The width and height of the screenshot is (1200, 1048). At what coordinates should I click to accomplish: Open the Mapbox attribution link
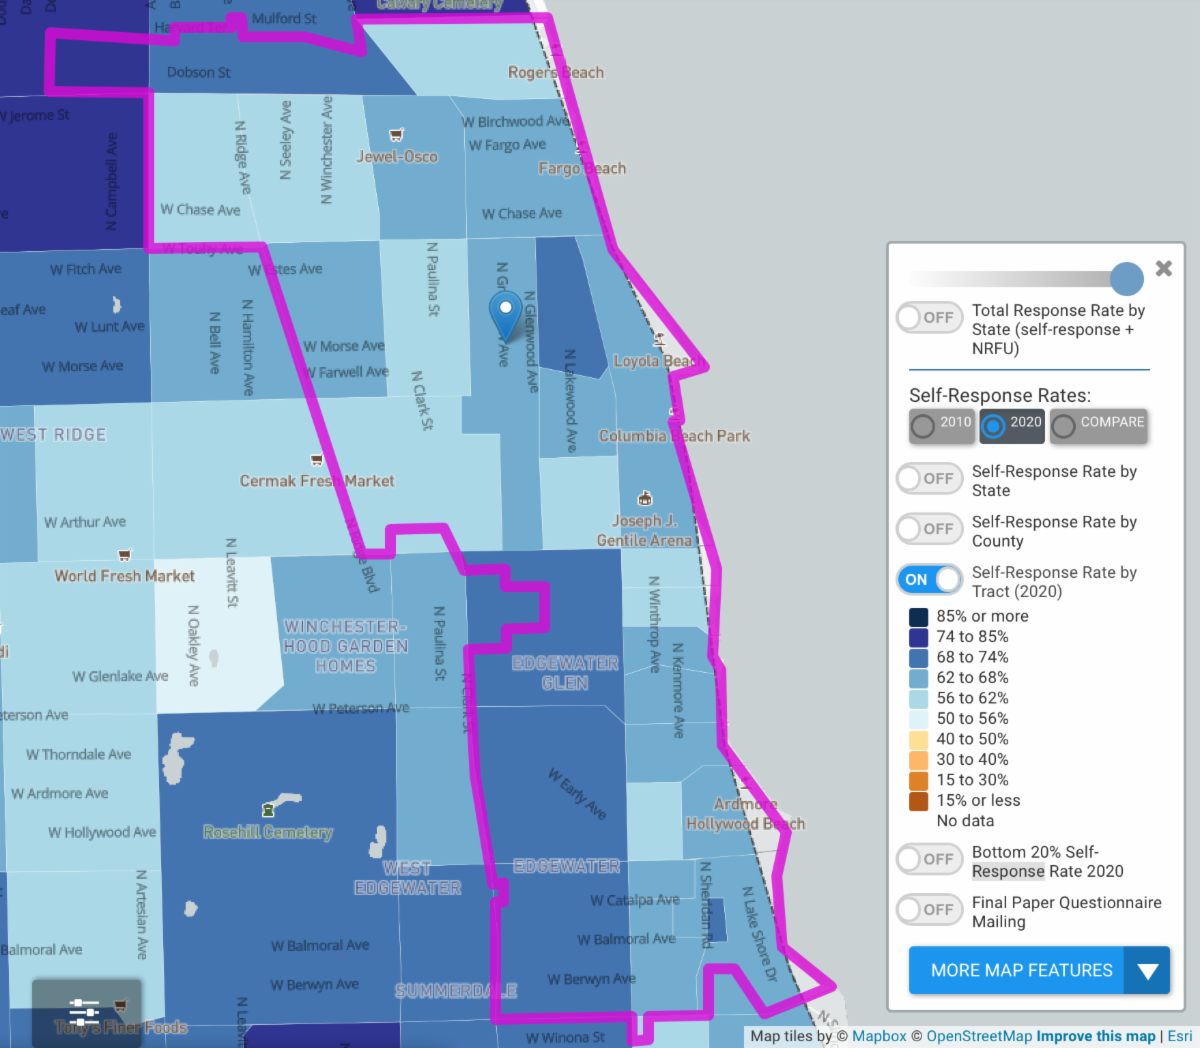coord(878,1037)
